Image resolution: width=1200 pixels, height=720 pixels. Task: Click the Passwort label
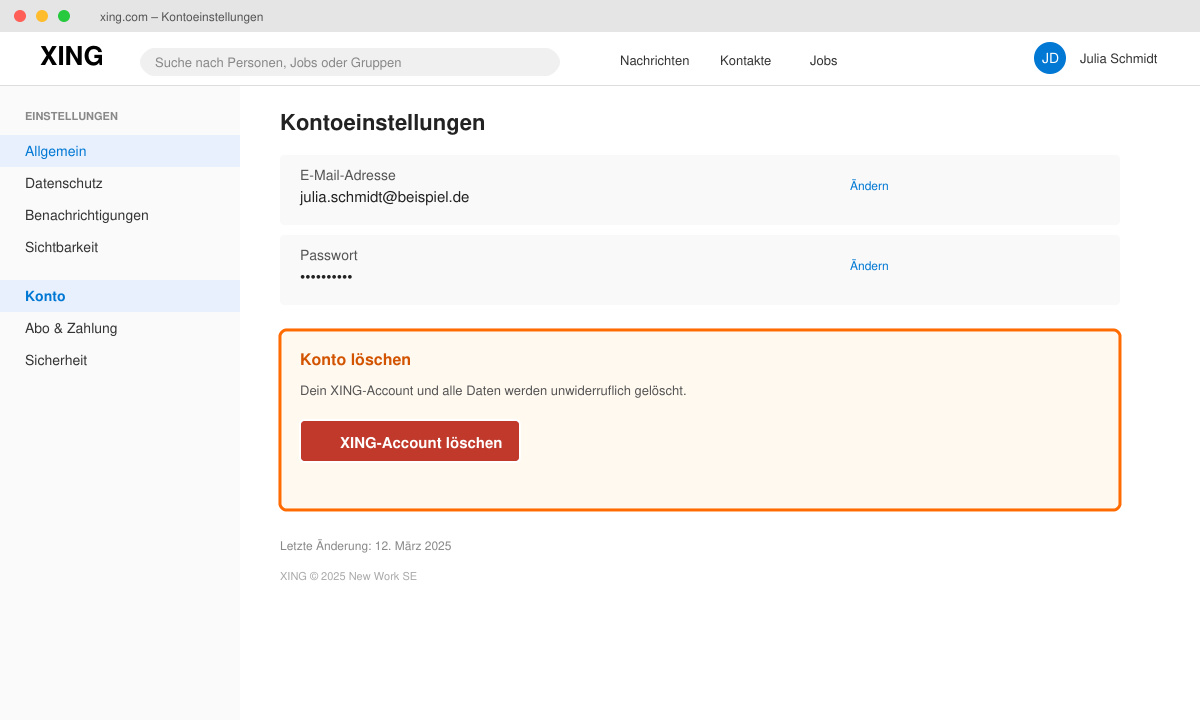click(x=328, y=256)
